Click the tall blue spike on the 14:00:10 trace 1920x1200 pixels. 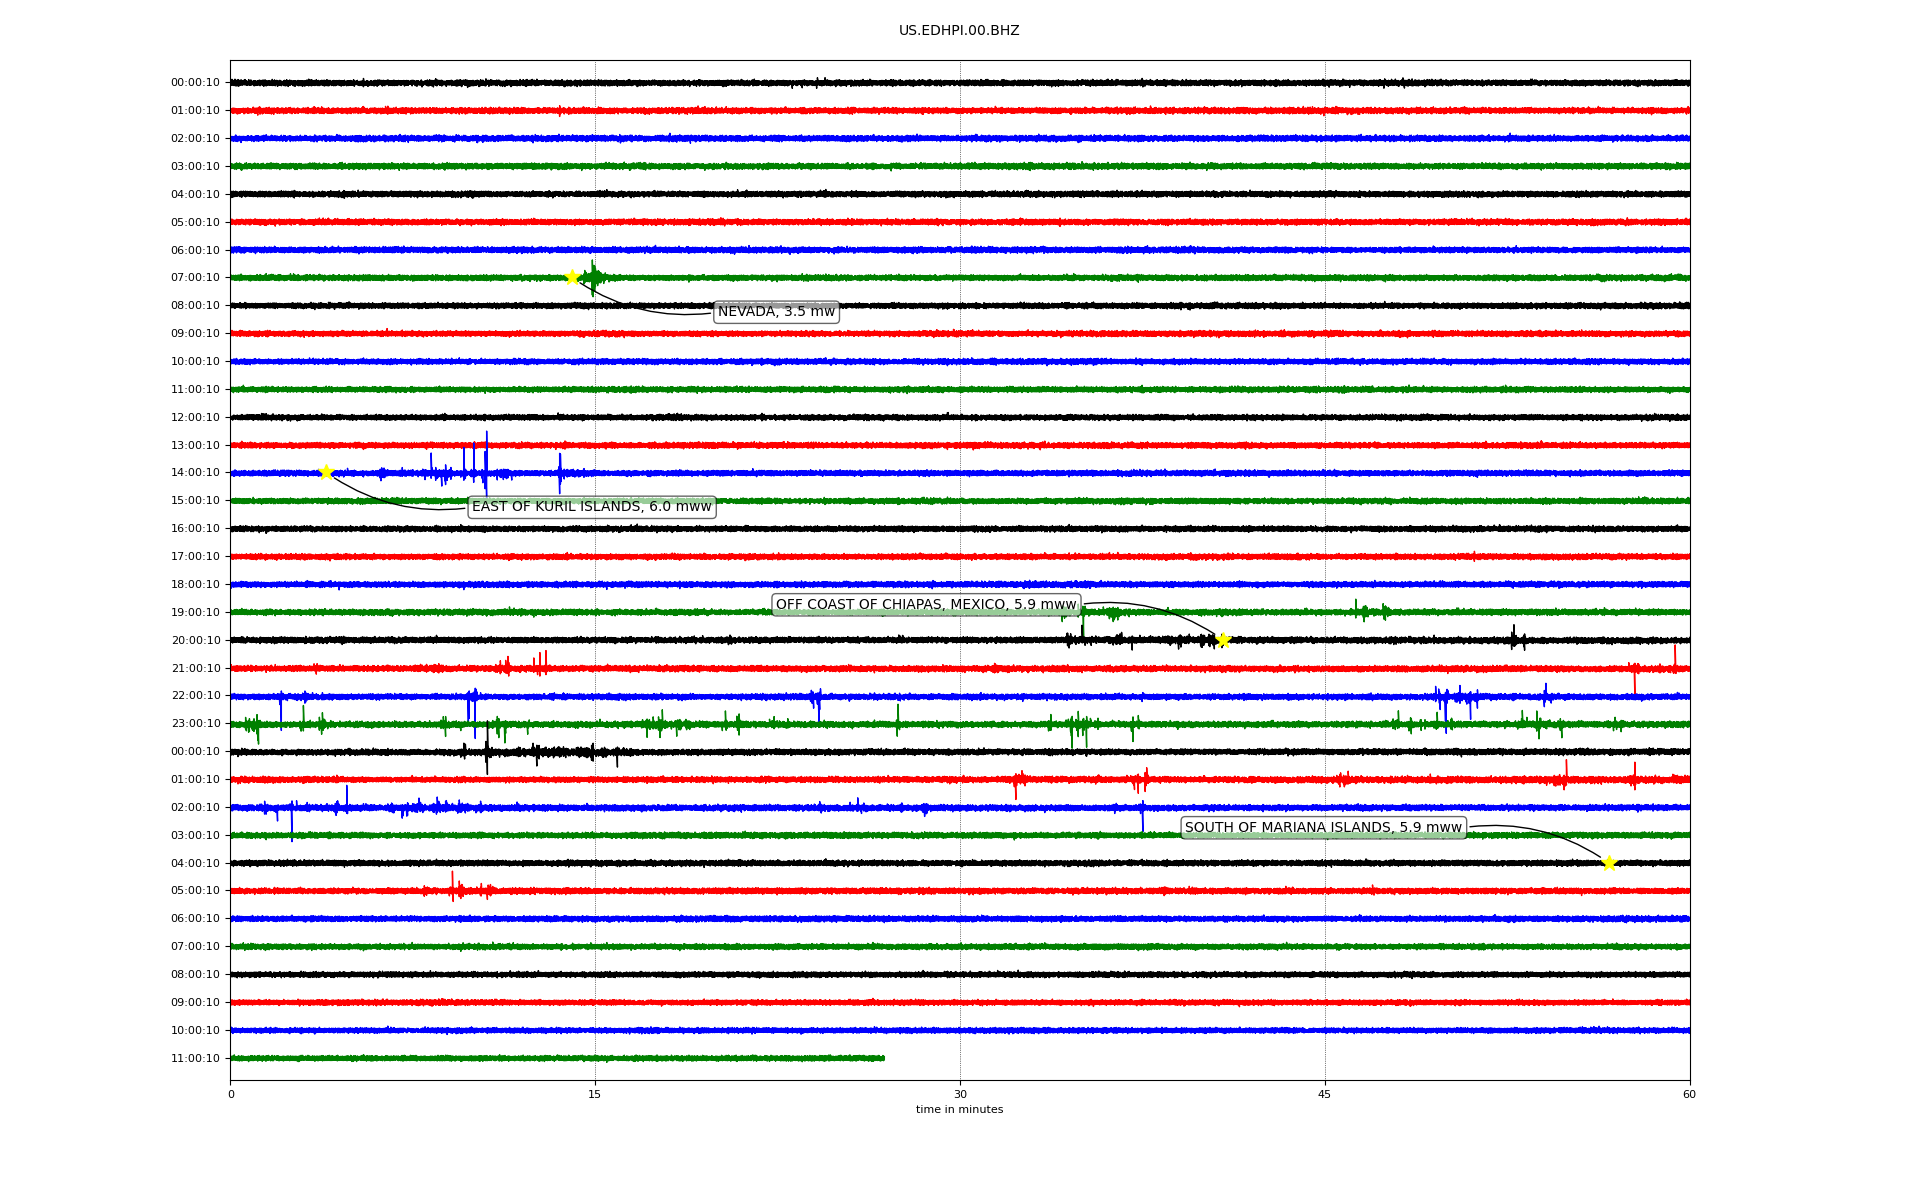tap(486, 464)
